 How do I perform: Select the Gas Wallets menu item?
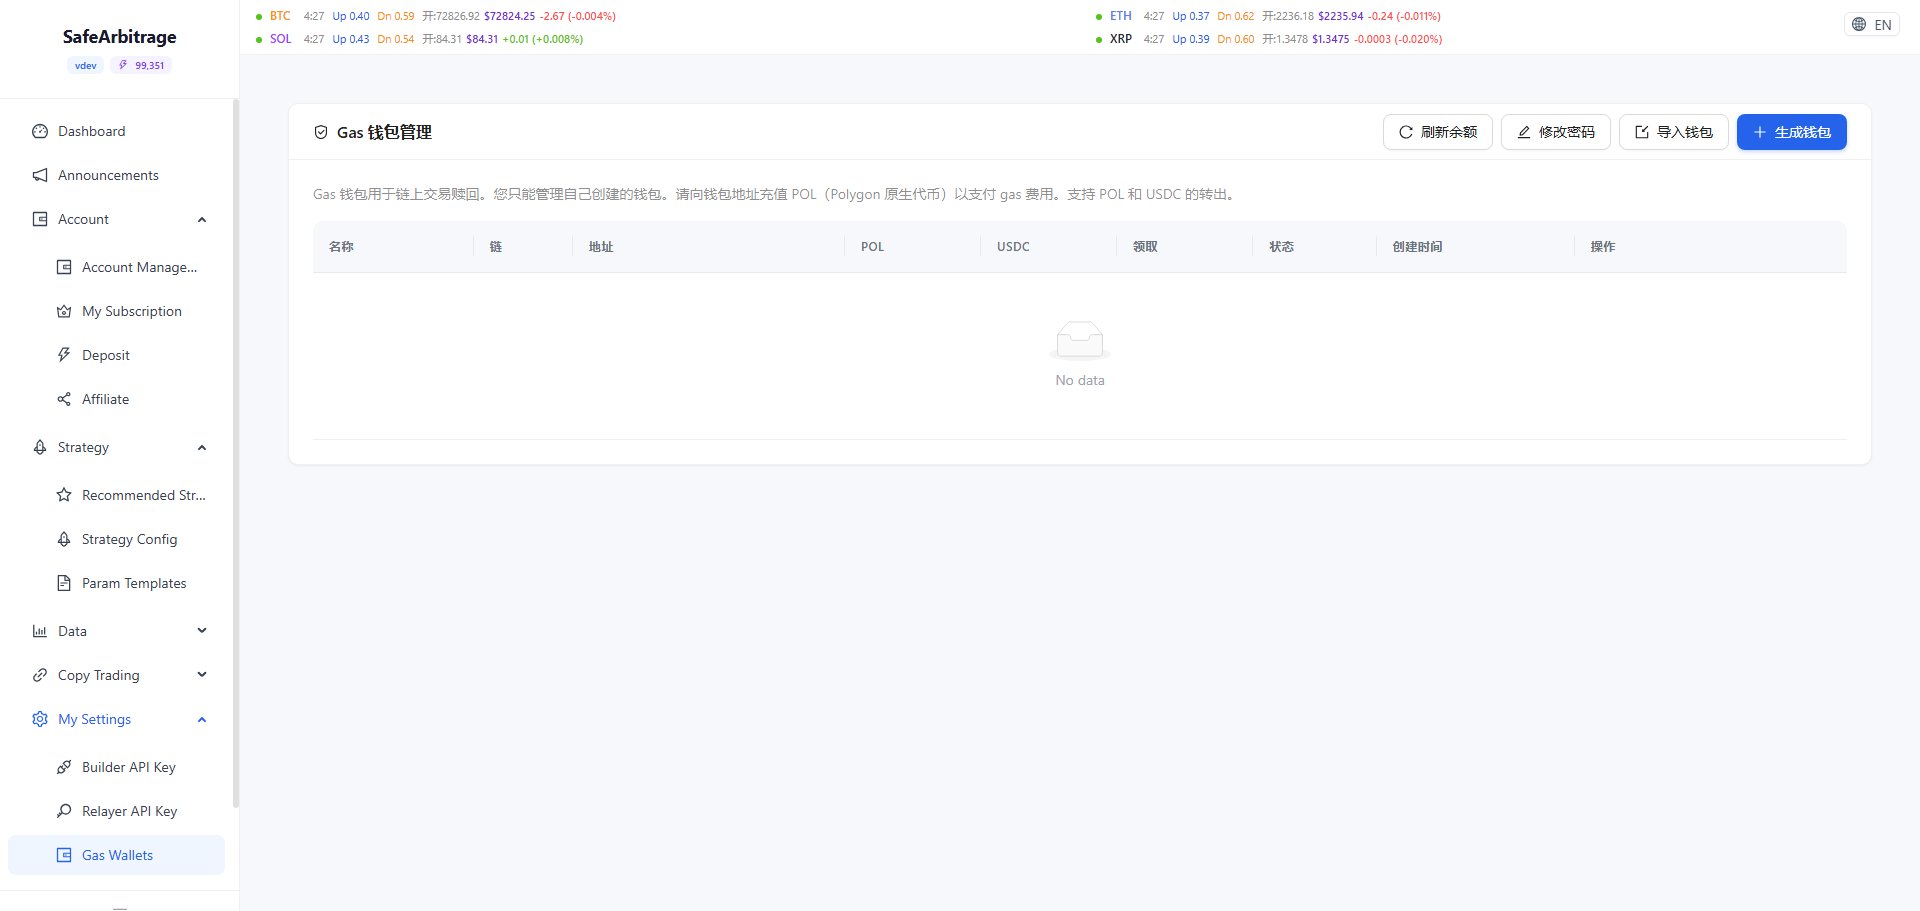[x=117, y=855]
